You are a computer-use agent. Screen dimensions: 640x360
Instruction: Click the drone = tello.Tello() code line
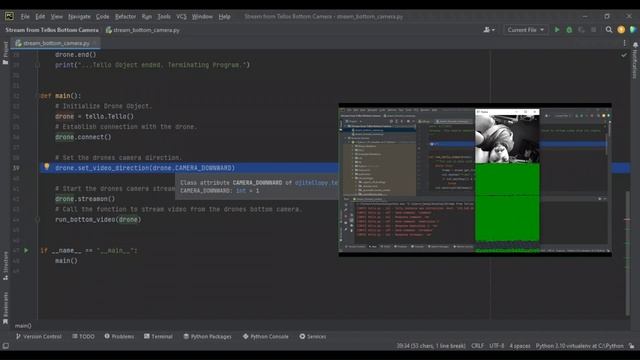coord(94,116)
